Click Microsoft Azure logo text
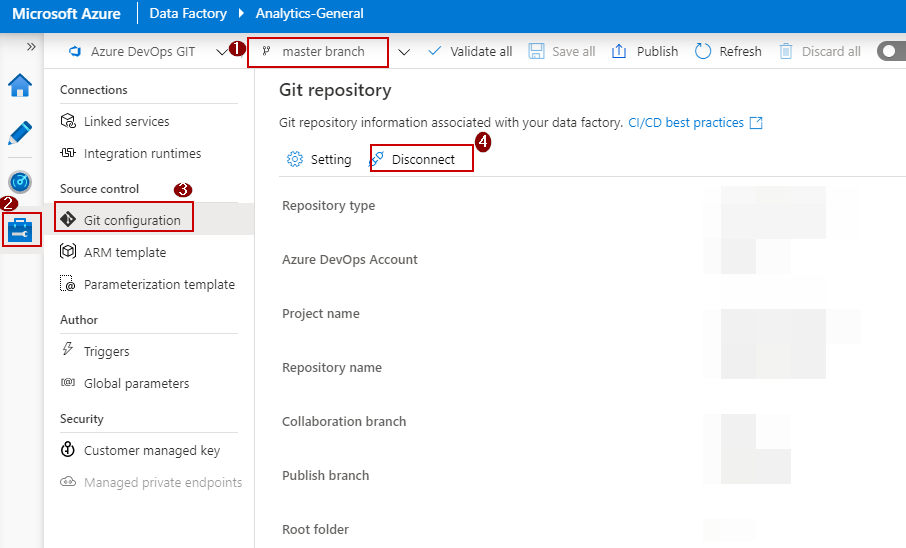The height and width of the screenshot is (548, 906). (x=66, y=13)
